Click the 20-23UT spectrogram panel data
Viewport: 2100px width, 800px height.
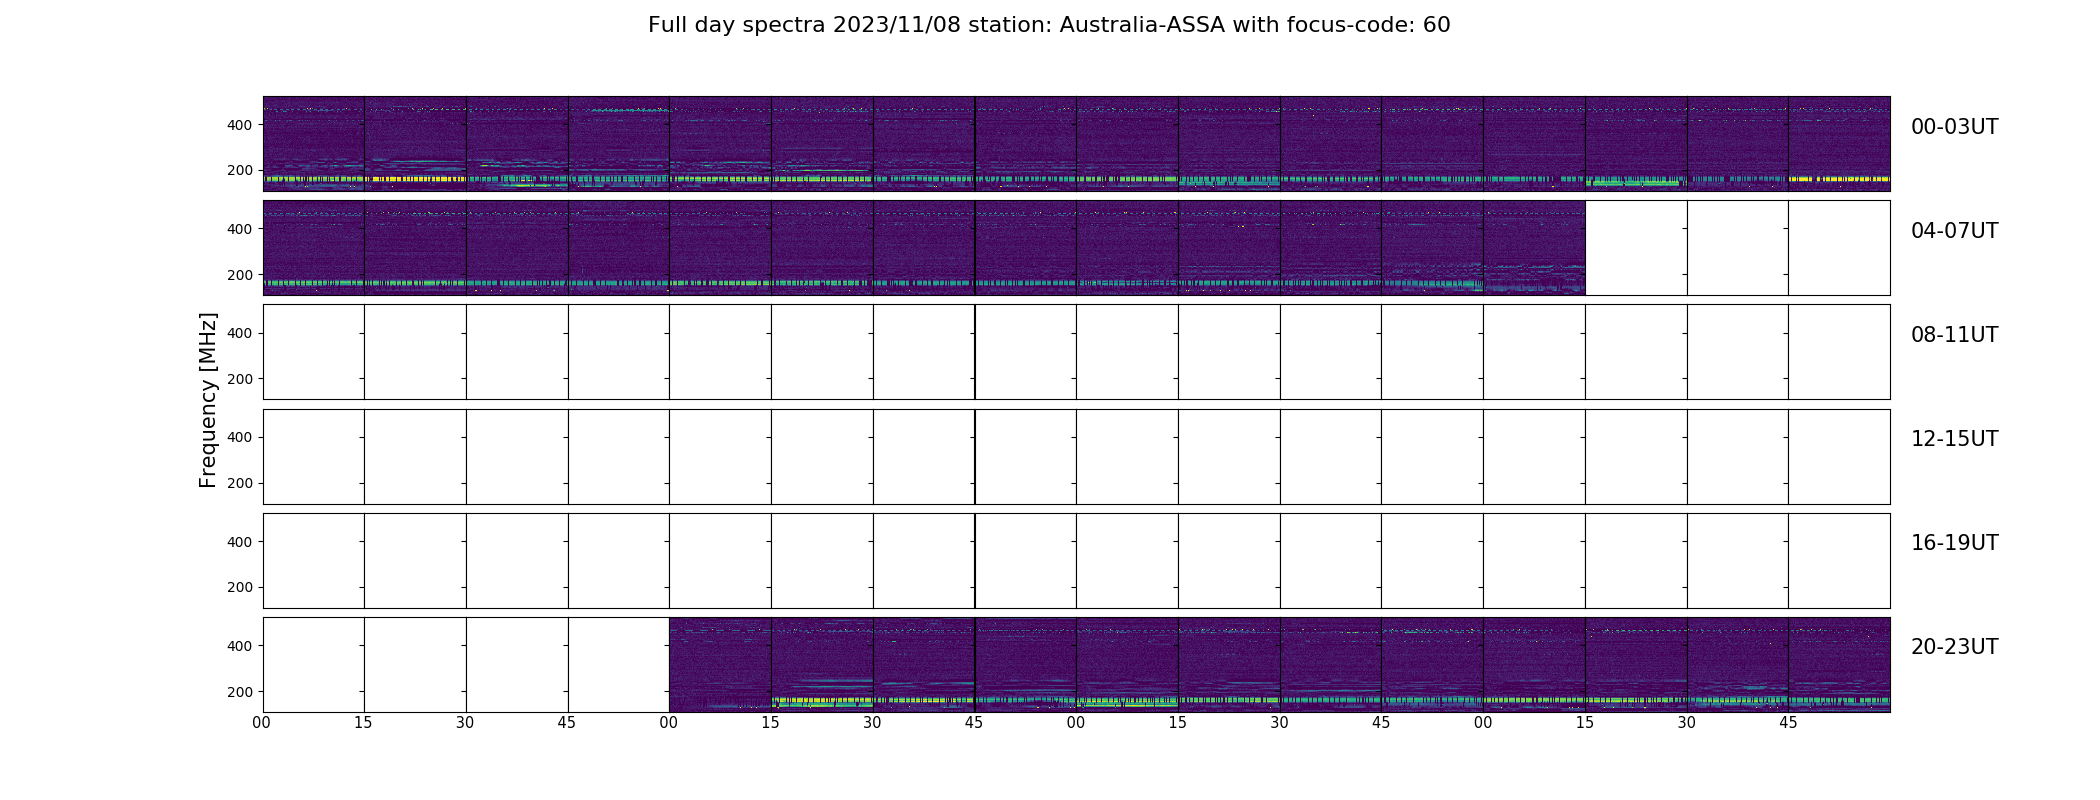tap(1279, 665)
